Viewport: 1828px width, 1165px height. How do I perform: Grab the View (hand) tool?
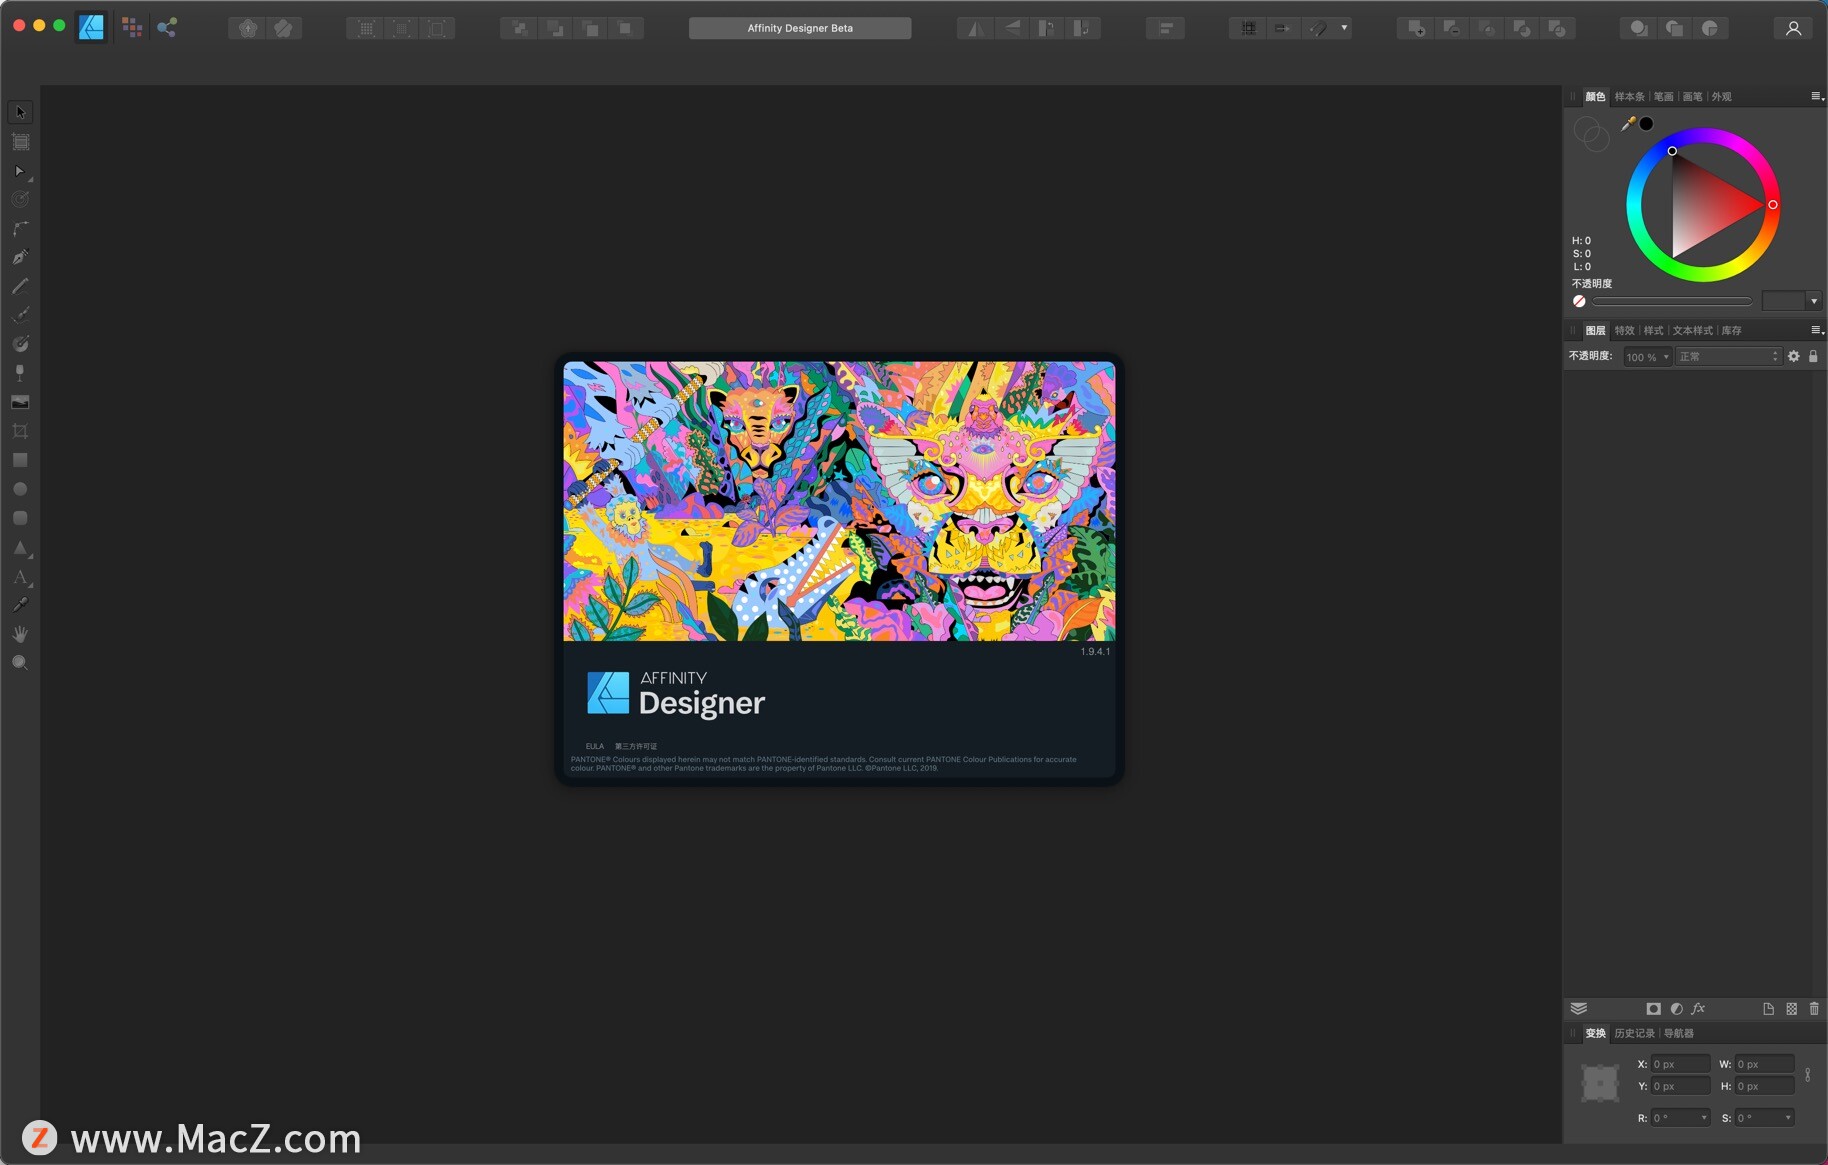[x=20, y=633]
